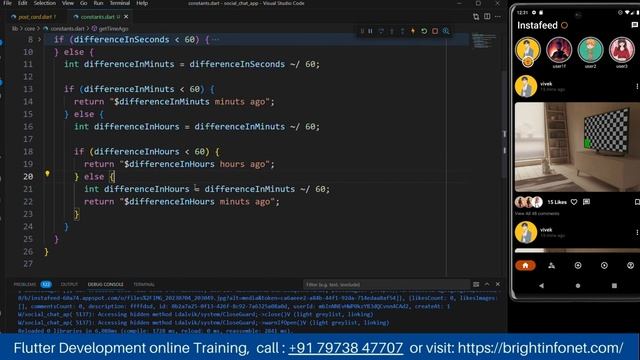Open comments icon beside 15 Likes

pyautogui.click(x=587, y=202)
